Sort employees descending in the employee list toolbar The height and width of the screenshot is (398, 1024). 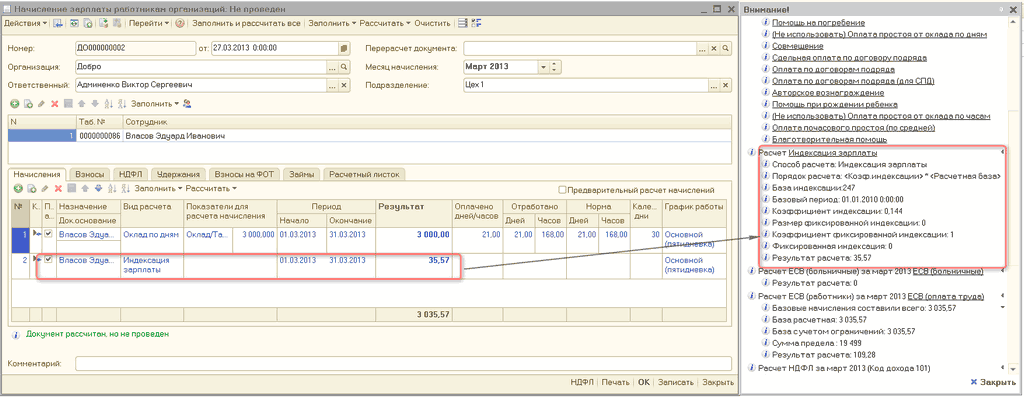point(121,103)
